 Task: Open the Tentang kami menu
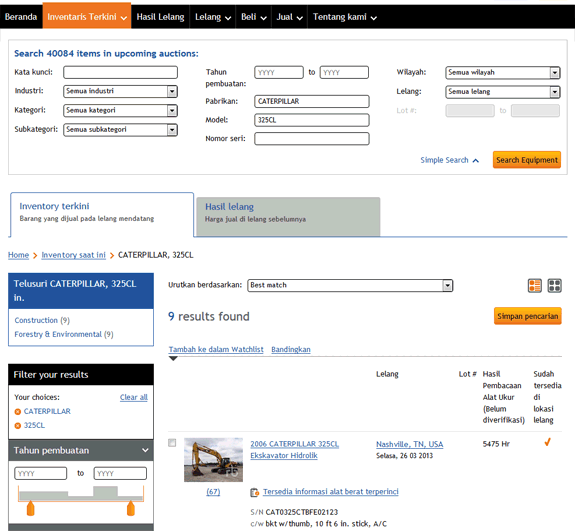(344, 17)
